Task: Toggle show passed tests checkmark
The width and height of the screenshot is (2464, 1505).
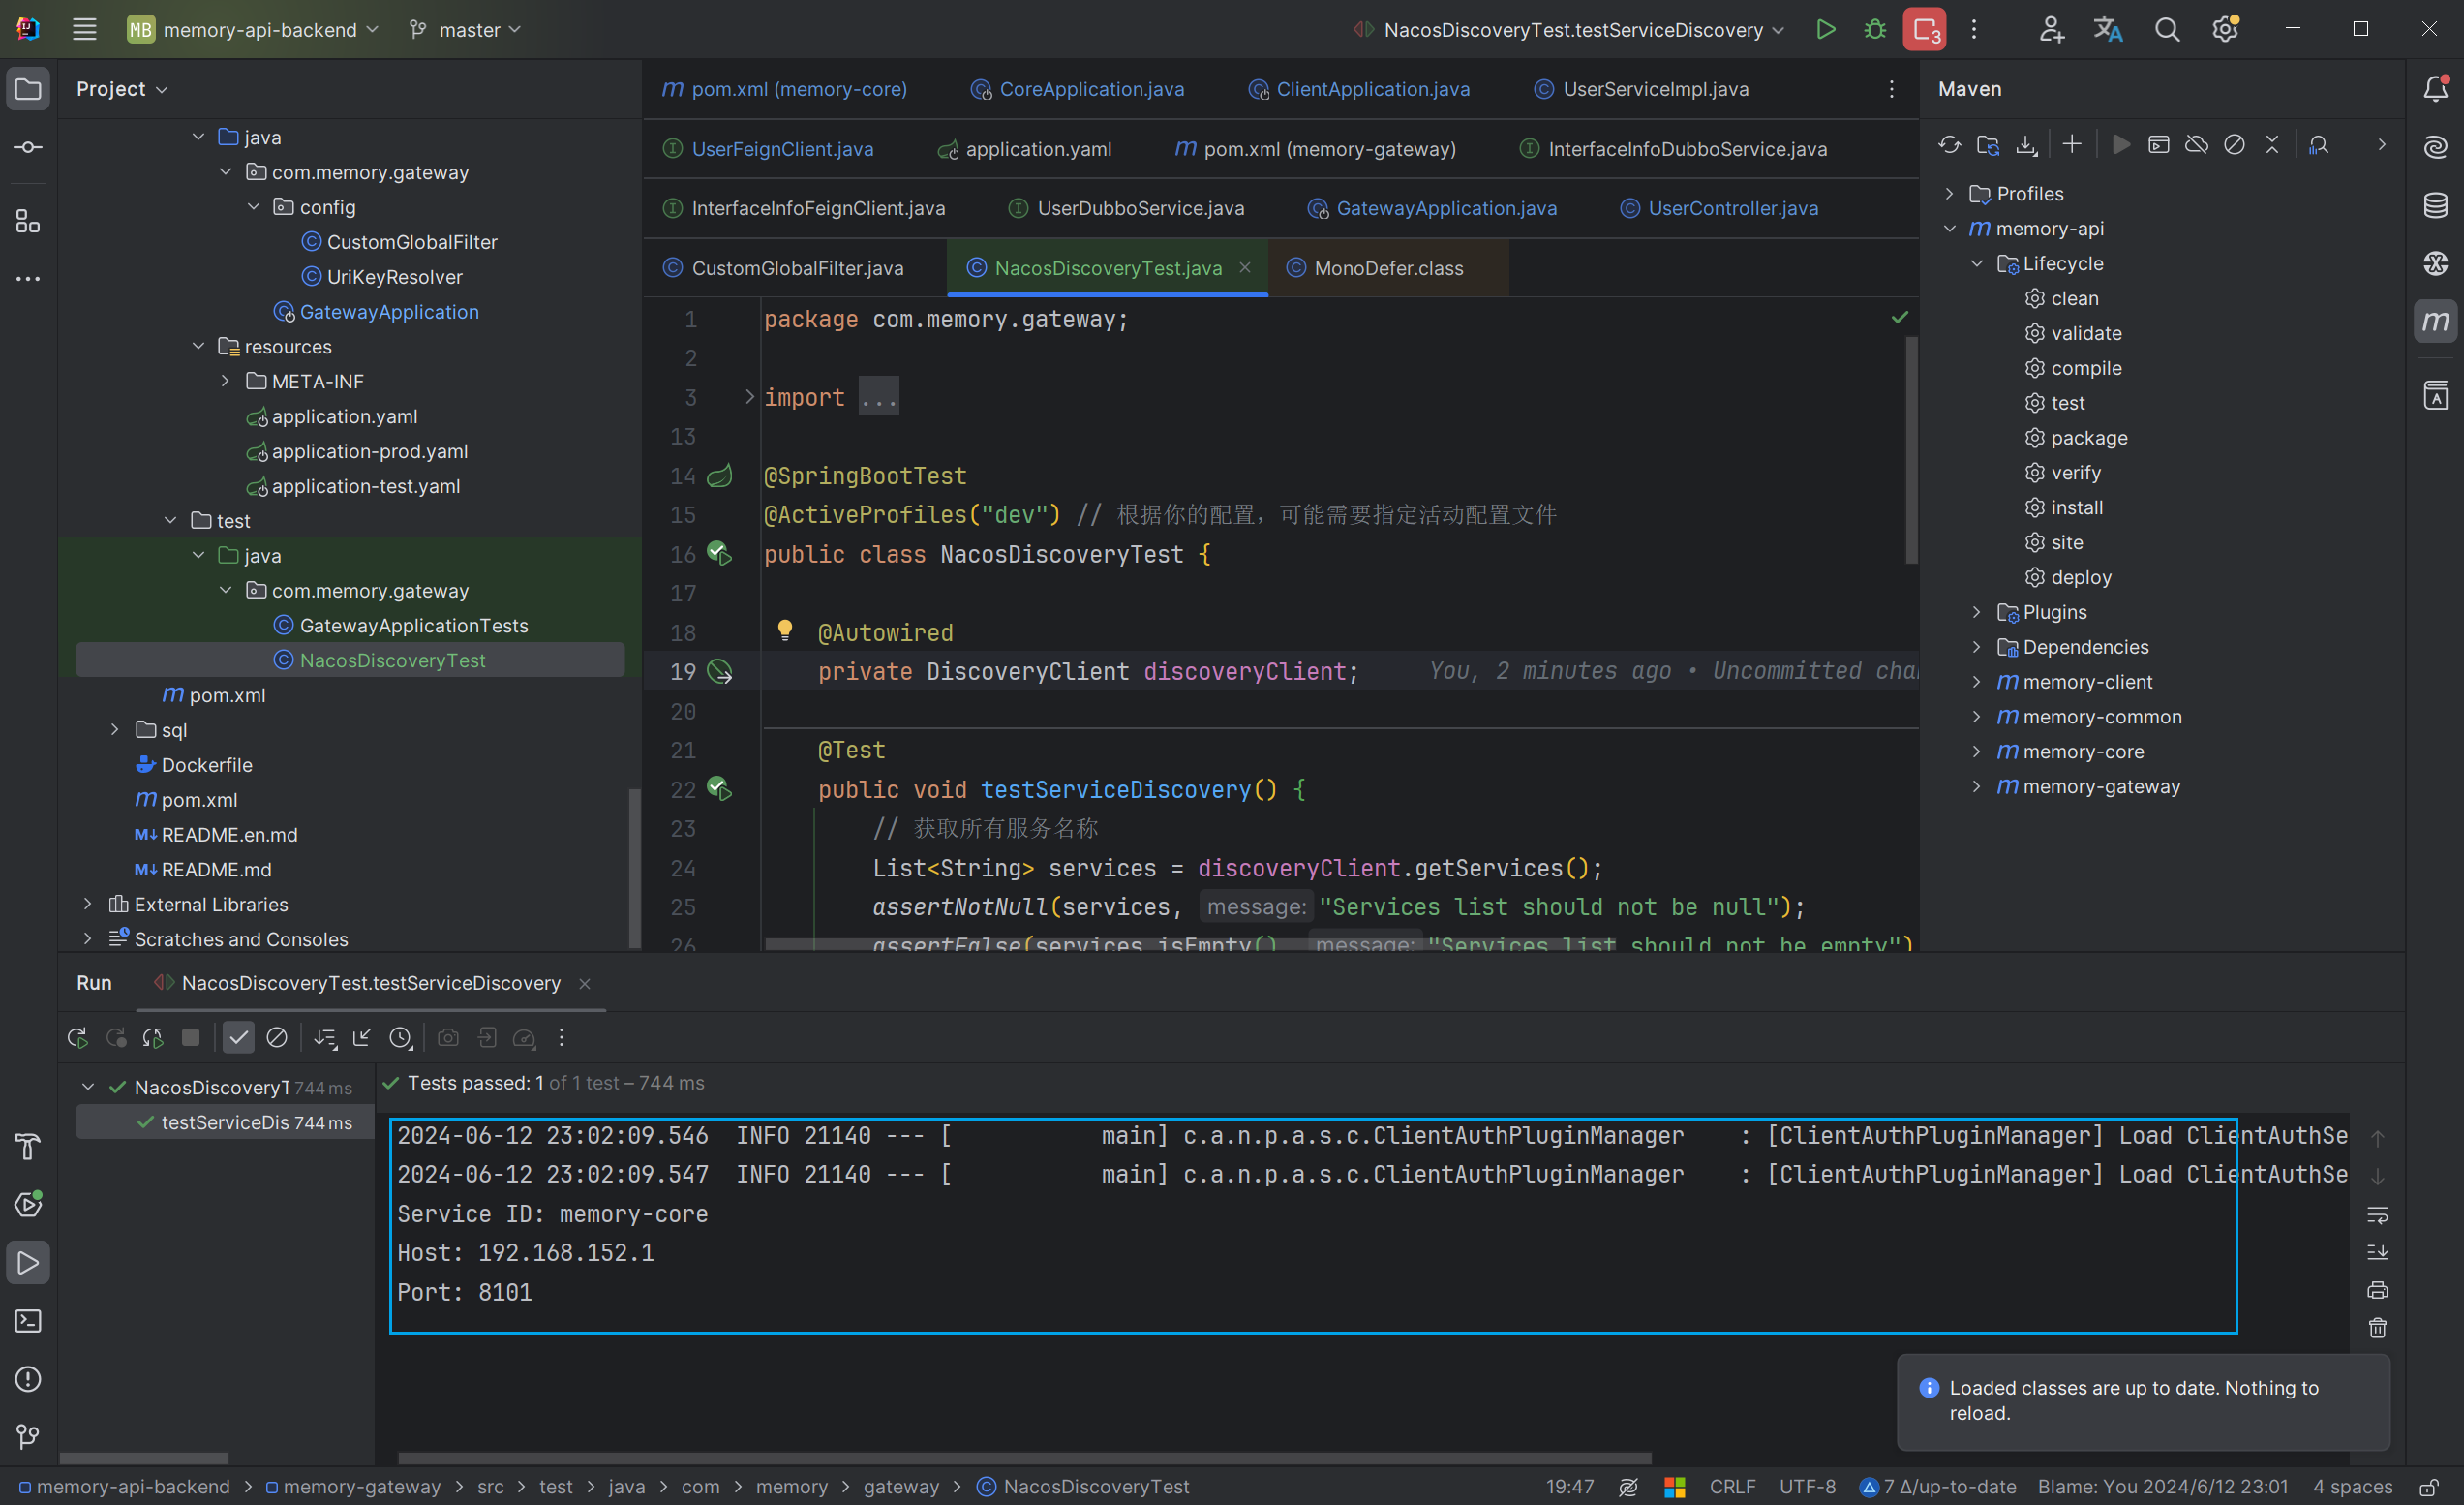Action: click(x=238, y=1037)
